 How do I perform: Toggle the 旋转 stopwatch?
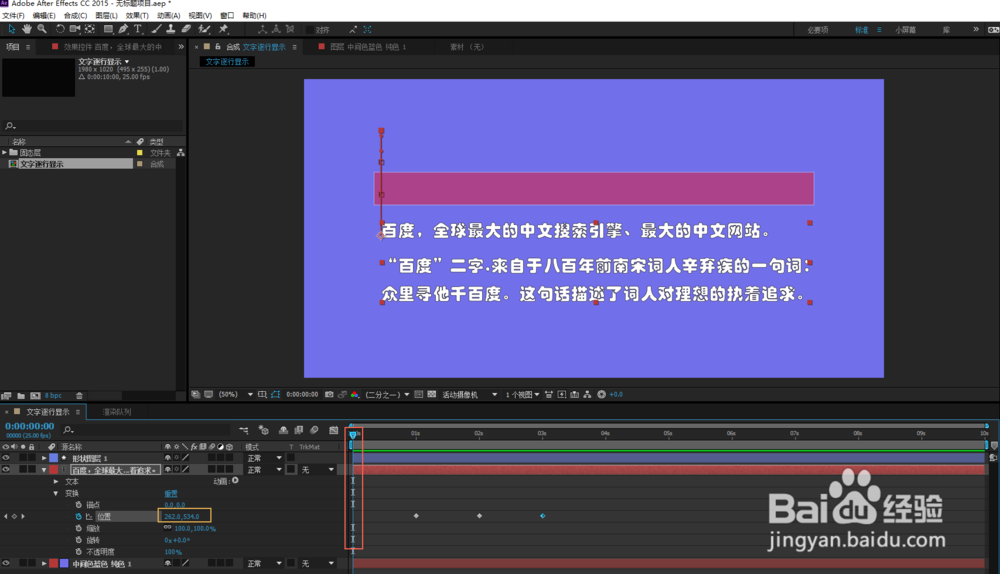click(x=78, y=540)
